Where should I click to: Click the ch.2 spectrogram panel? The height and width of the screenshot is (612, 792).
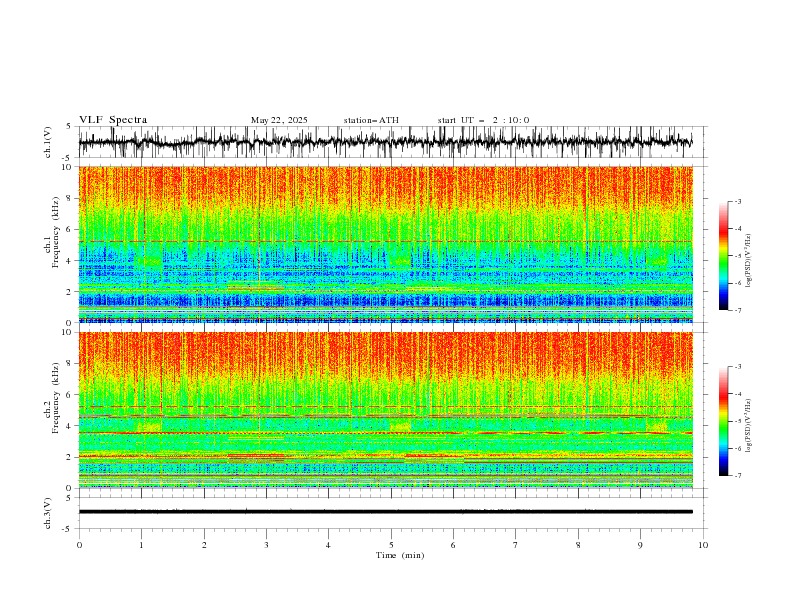click(x=385, y=410)
